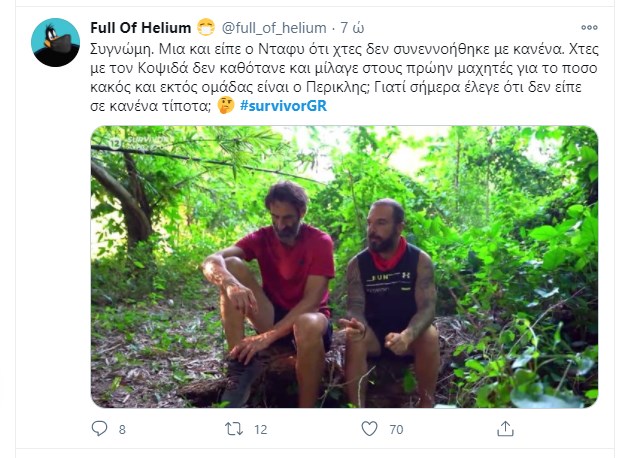Screen dimensions: 622x458
Task: Click the reply count showing 8
Action: click(x=122, y=430)
